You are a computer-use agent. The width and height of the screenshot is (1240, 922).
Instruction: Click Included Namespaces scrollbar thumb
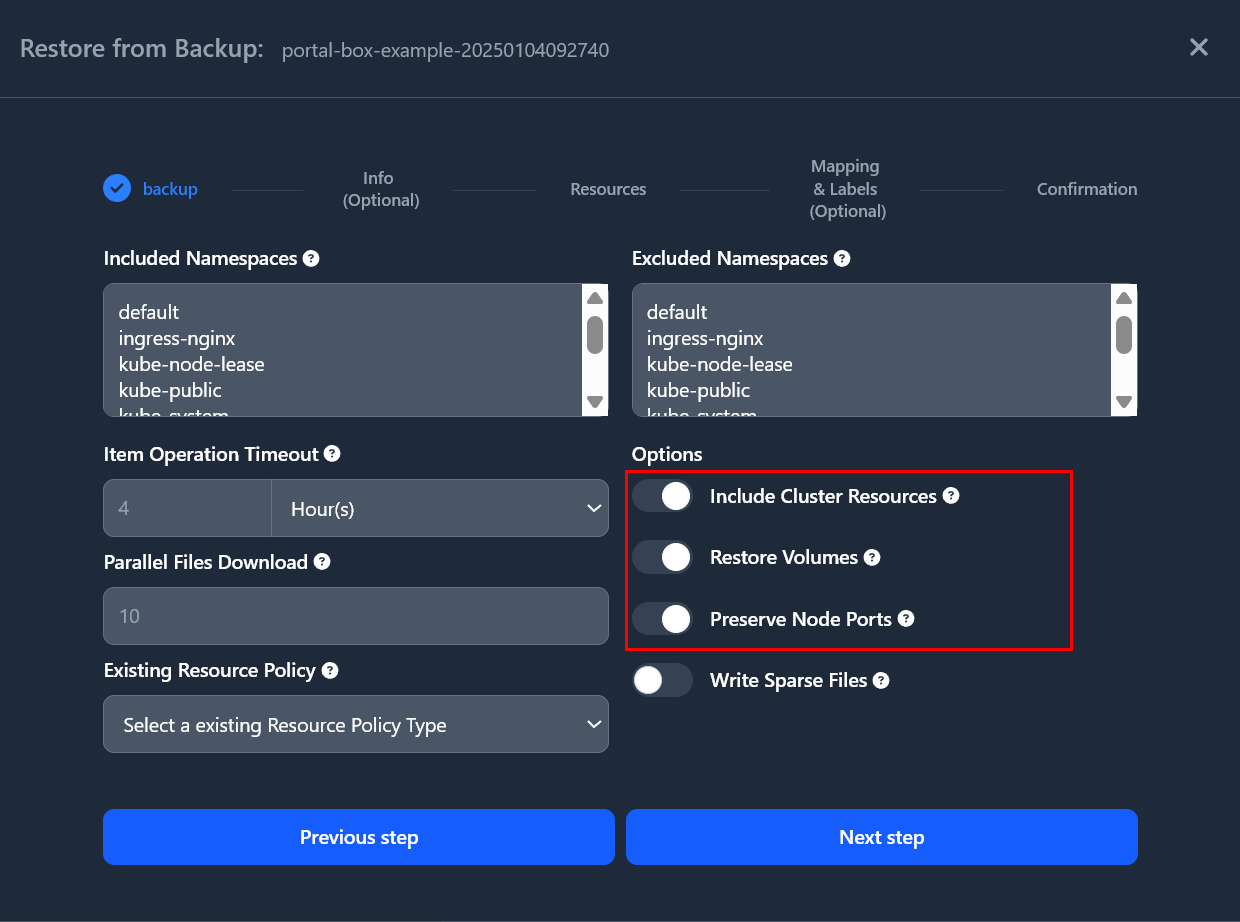pos(595,335)
